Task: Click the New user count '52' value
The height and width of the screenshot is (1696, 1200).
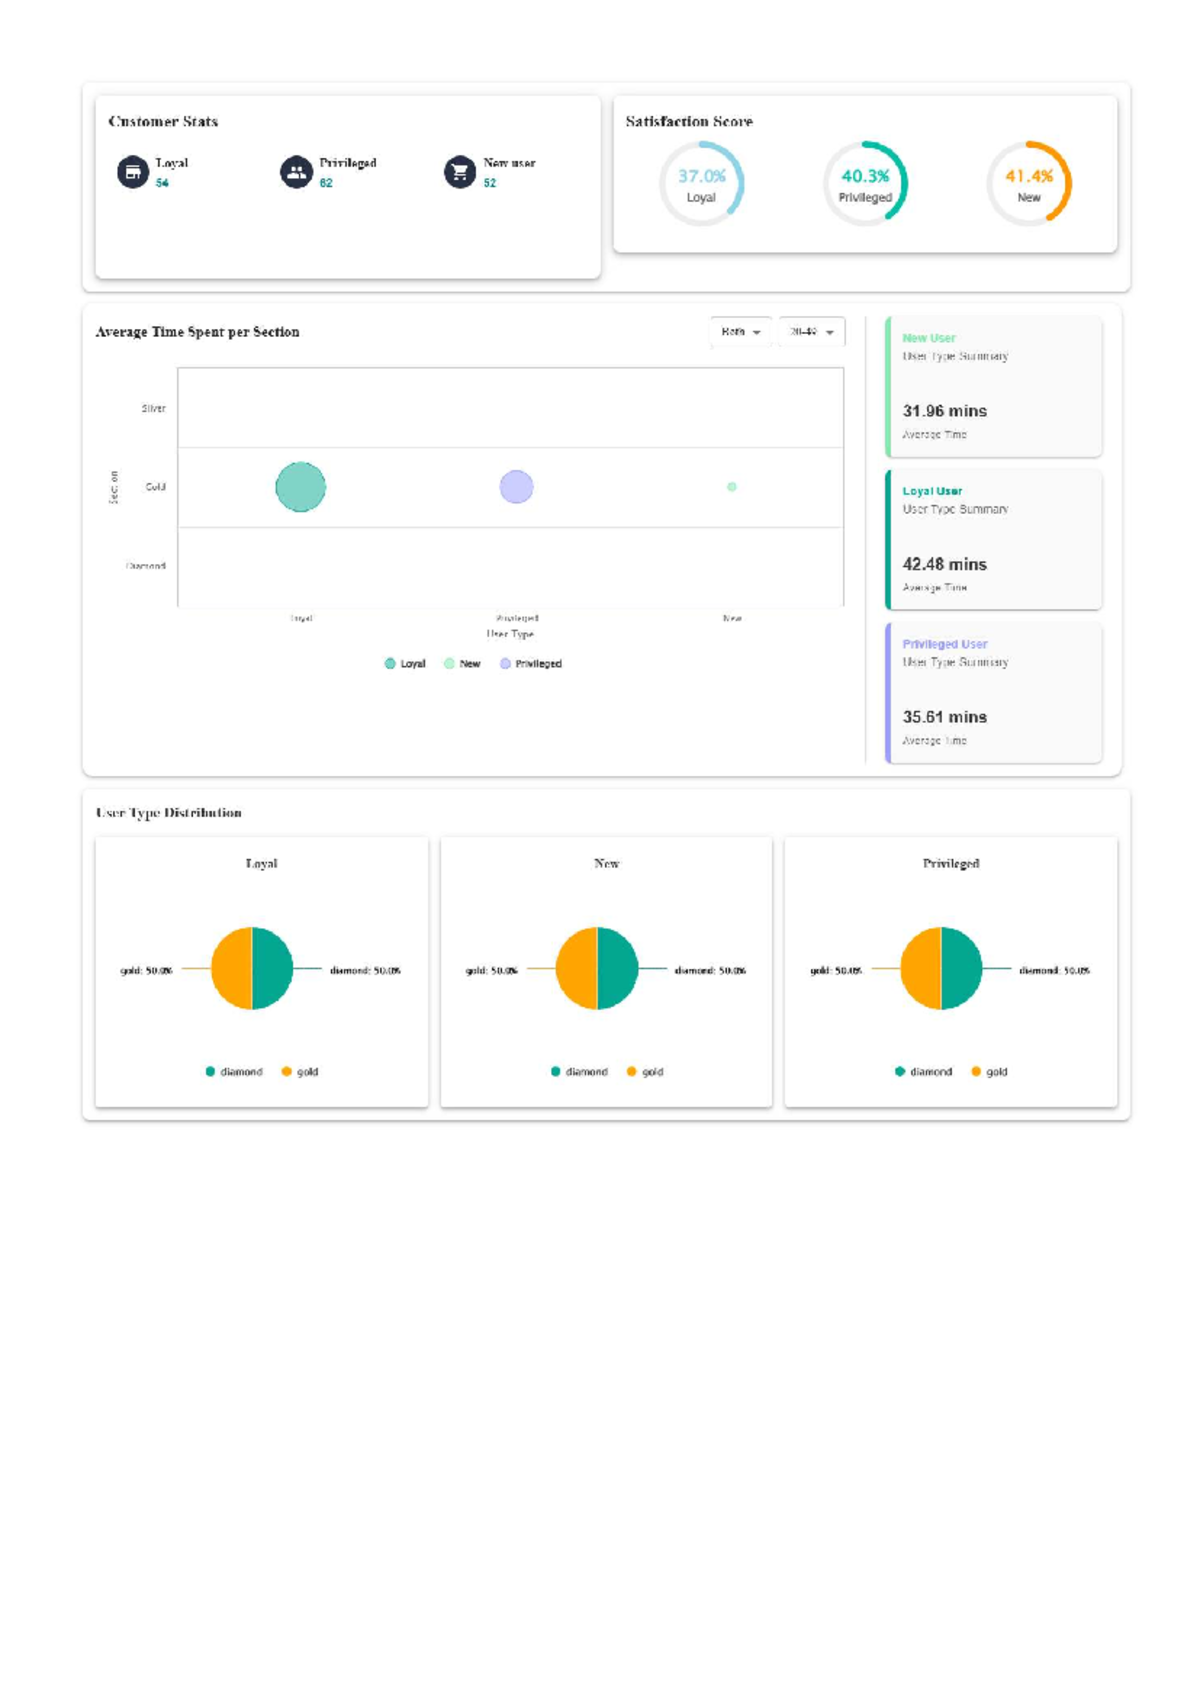Action: coord(490,183)
